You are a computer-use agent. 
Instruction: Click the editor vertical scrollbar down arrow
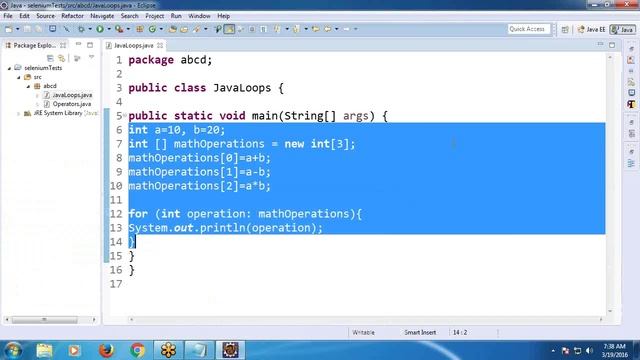tap(610, 311)
